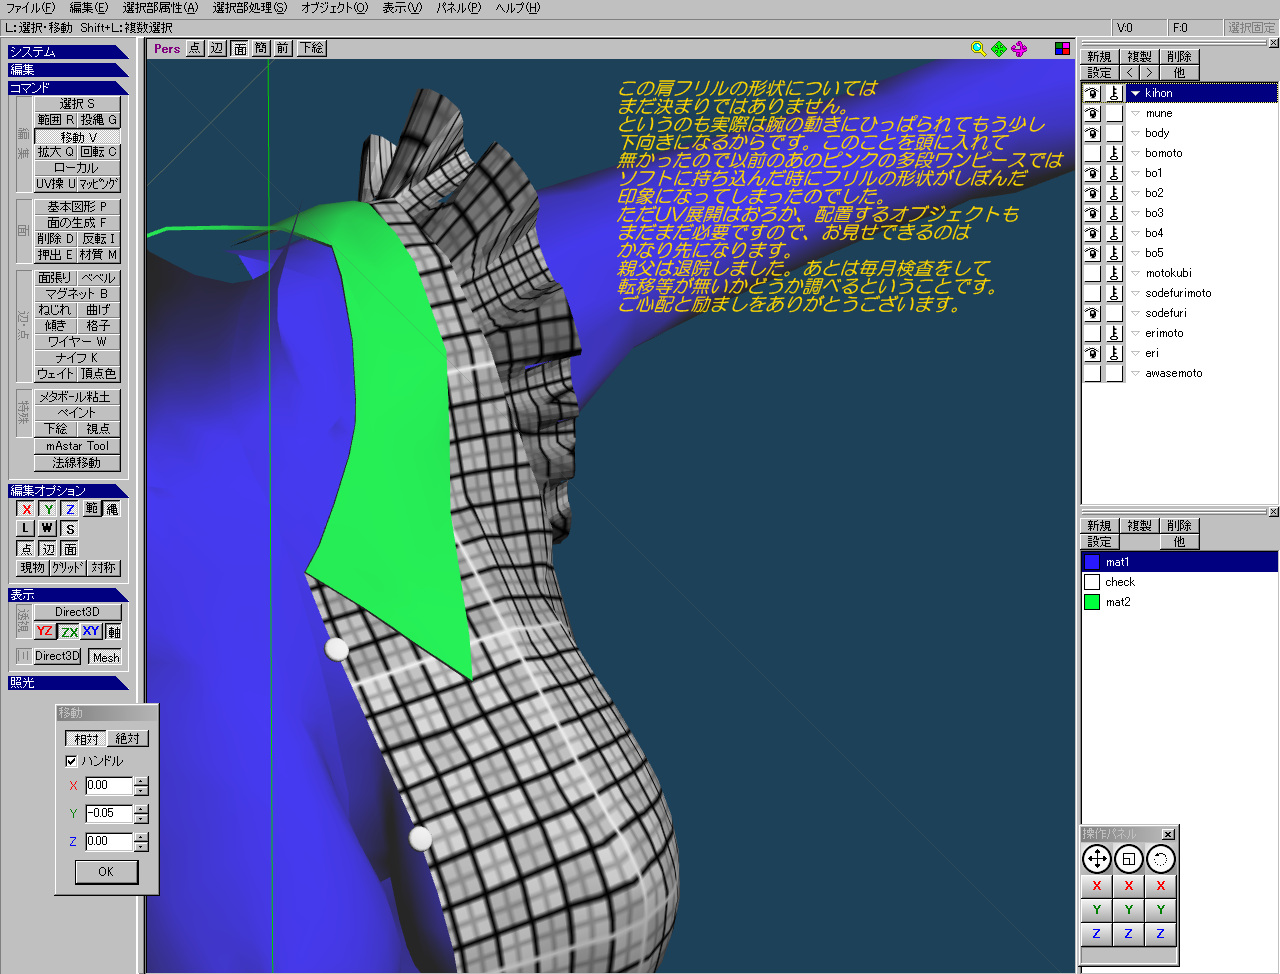Uncheck the ハンドル checkbox

[x=71, y=761]
